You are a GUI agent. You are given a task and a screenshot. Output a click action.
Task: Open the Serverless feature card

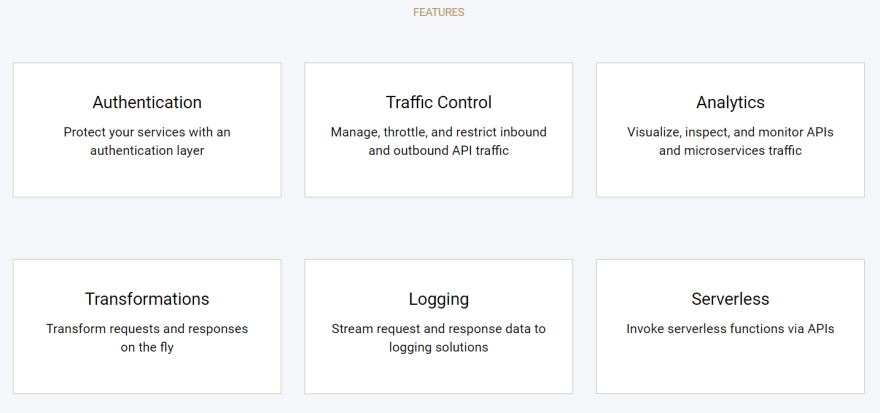tap(730, 326)
